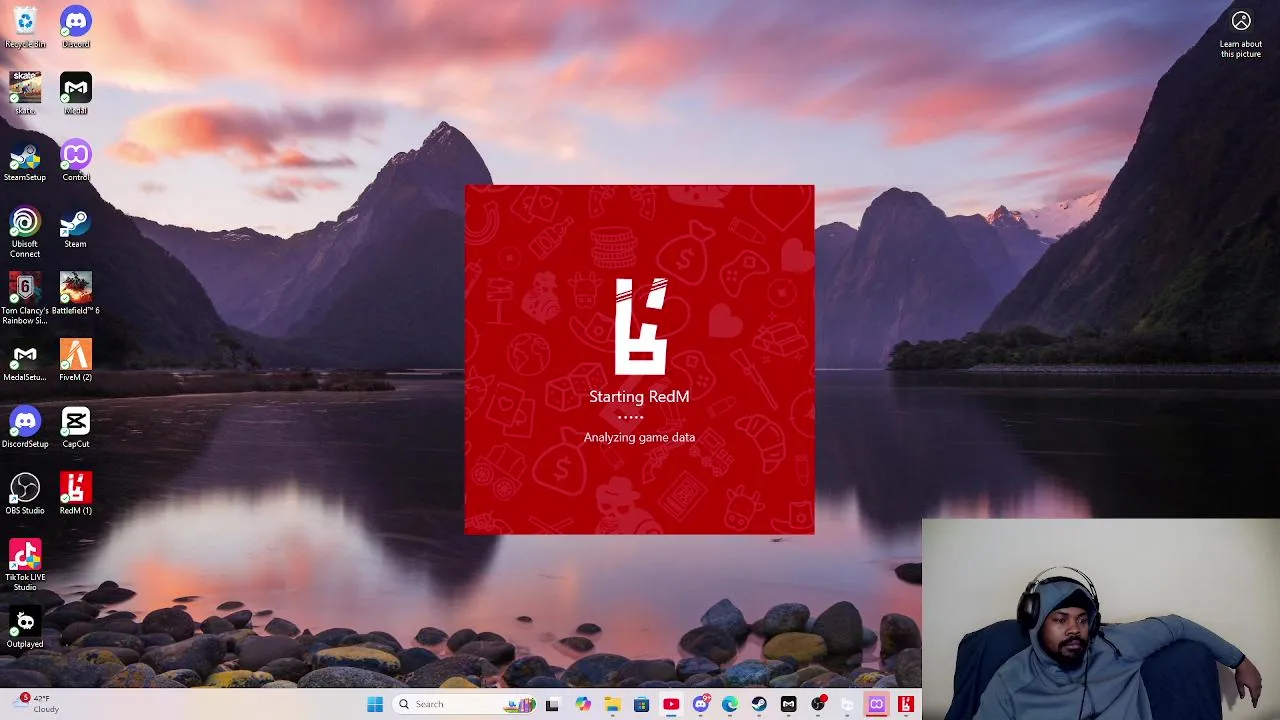Screen dimensions: 1280x720
Task: Click the RedM logo on the splash screen
Action: coord(640,326)
